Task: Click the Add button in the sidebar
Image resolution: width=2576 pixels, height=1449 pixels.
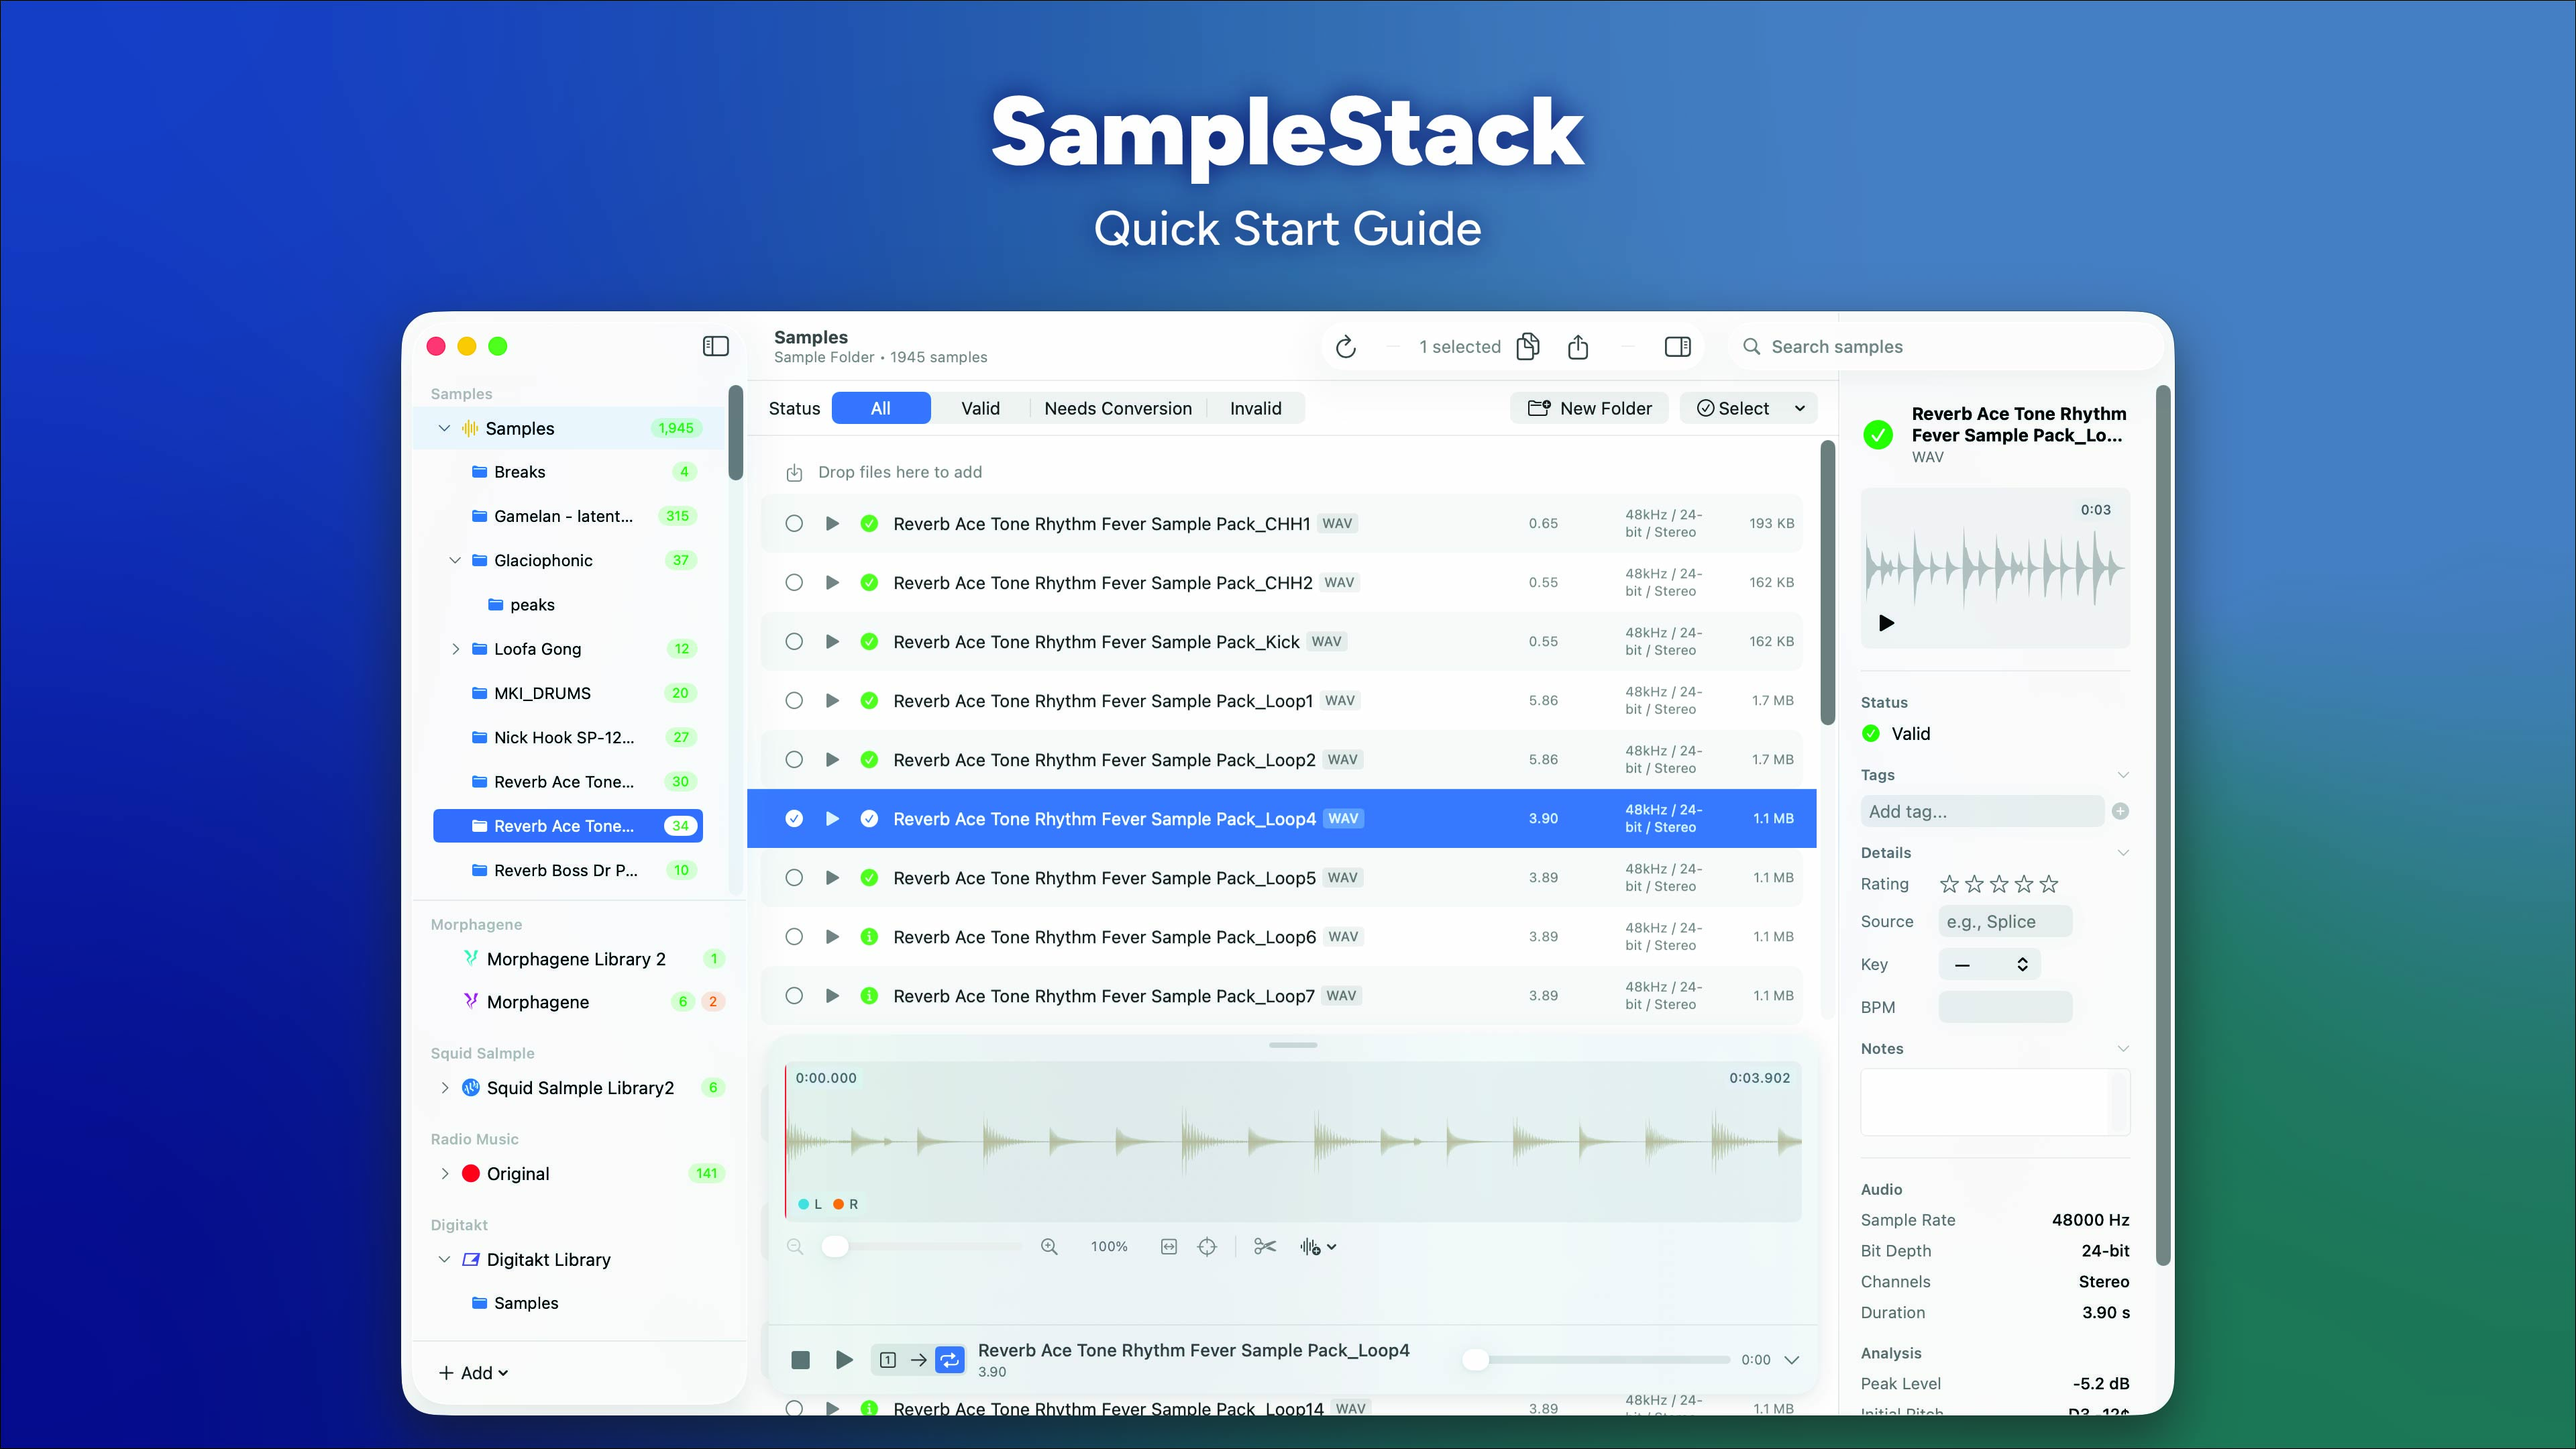Action: [x=473, y=1372]
